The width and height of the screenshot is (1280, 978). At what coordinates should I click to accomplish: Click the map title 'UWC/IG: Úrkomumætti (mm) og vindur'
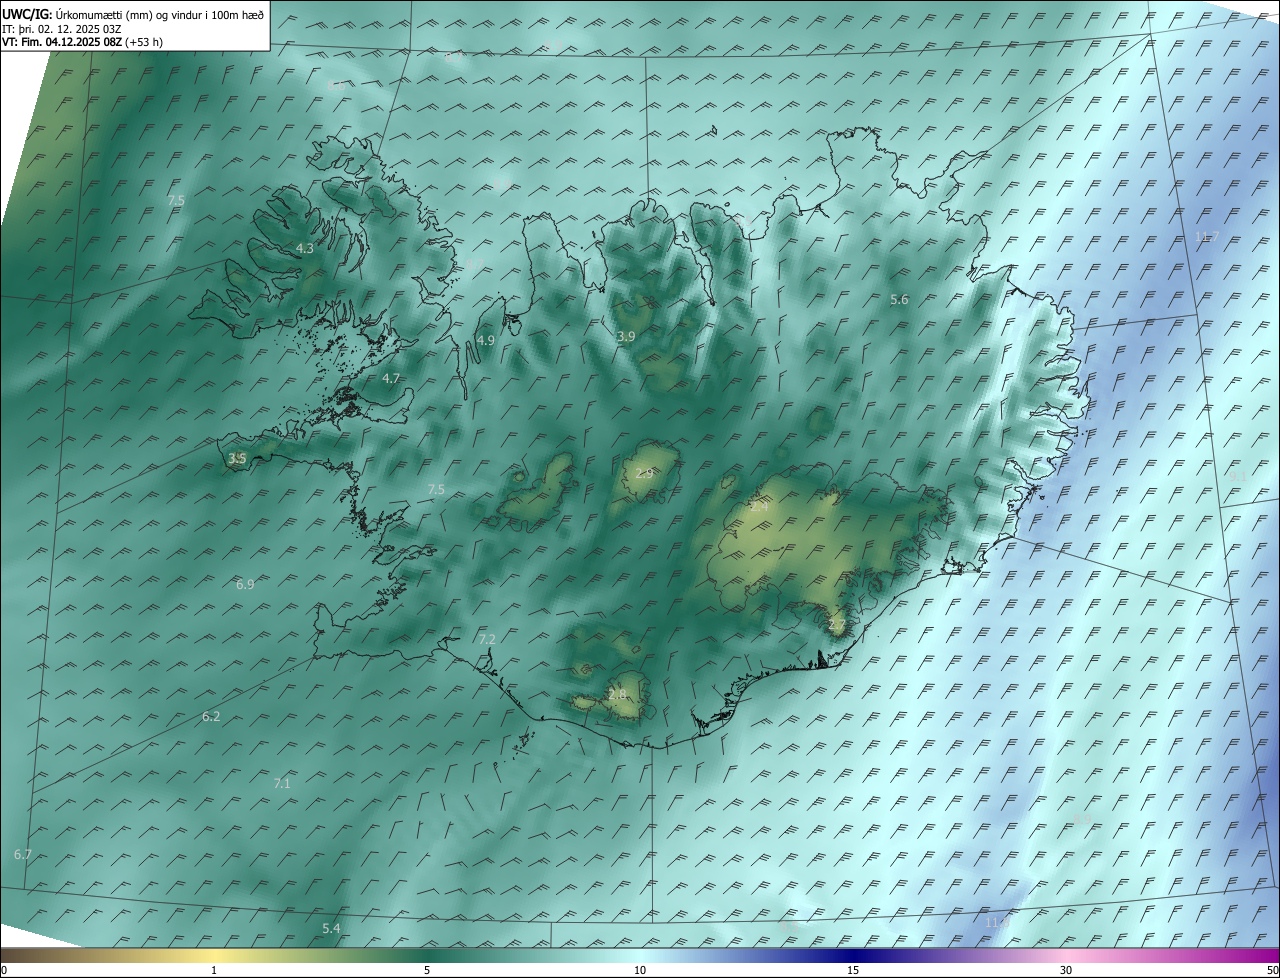133,14
